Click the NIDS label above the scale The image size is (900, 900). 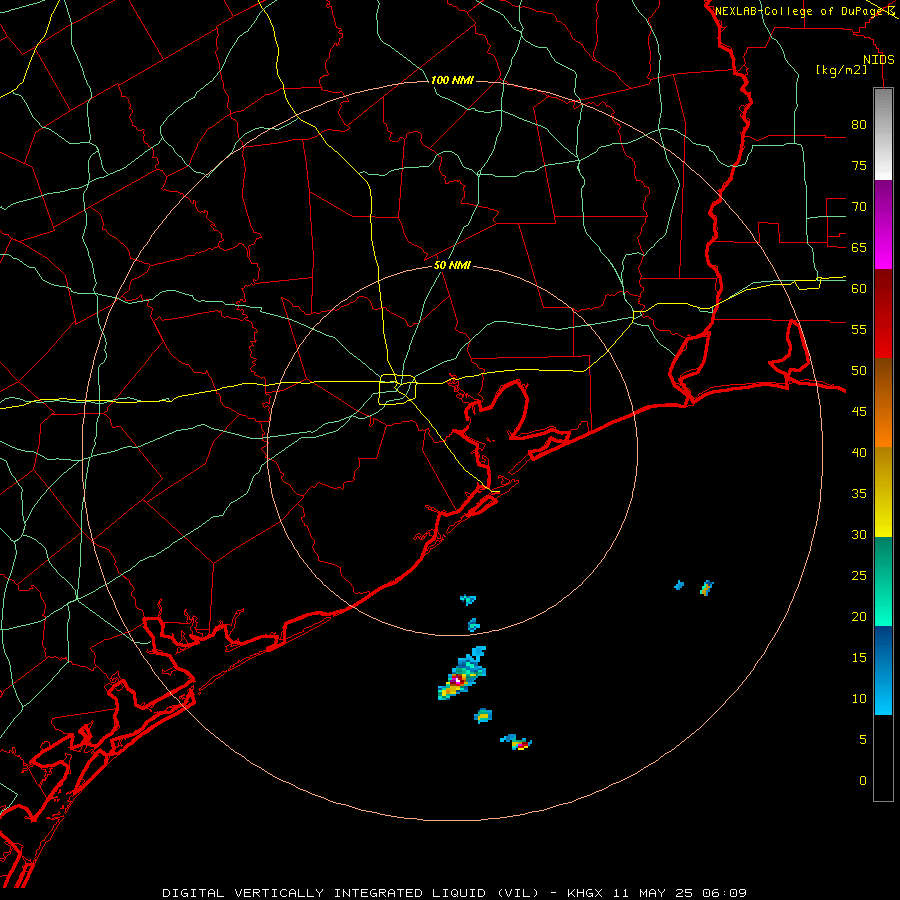pyautogui.click(x=878, y=60)
